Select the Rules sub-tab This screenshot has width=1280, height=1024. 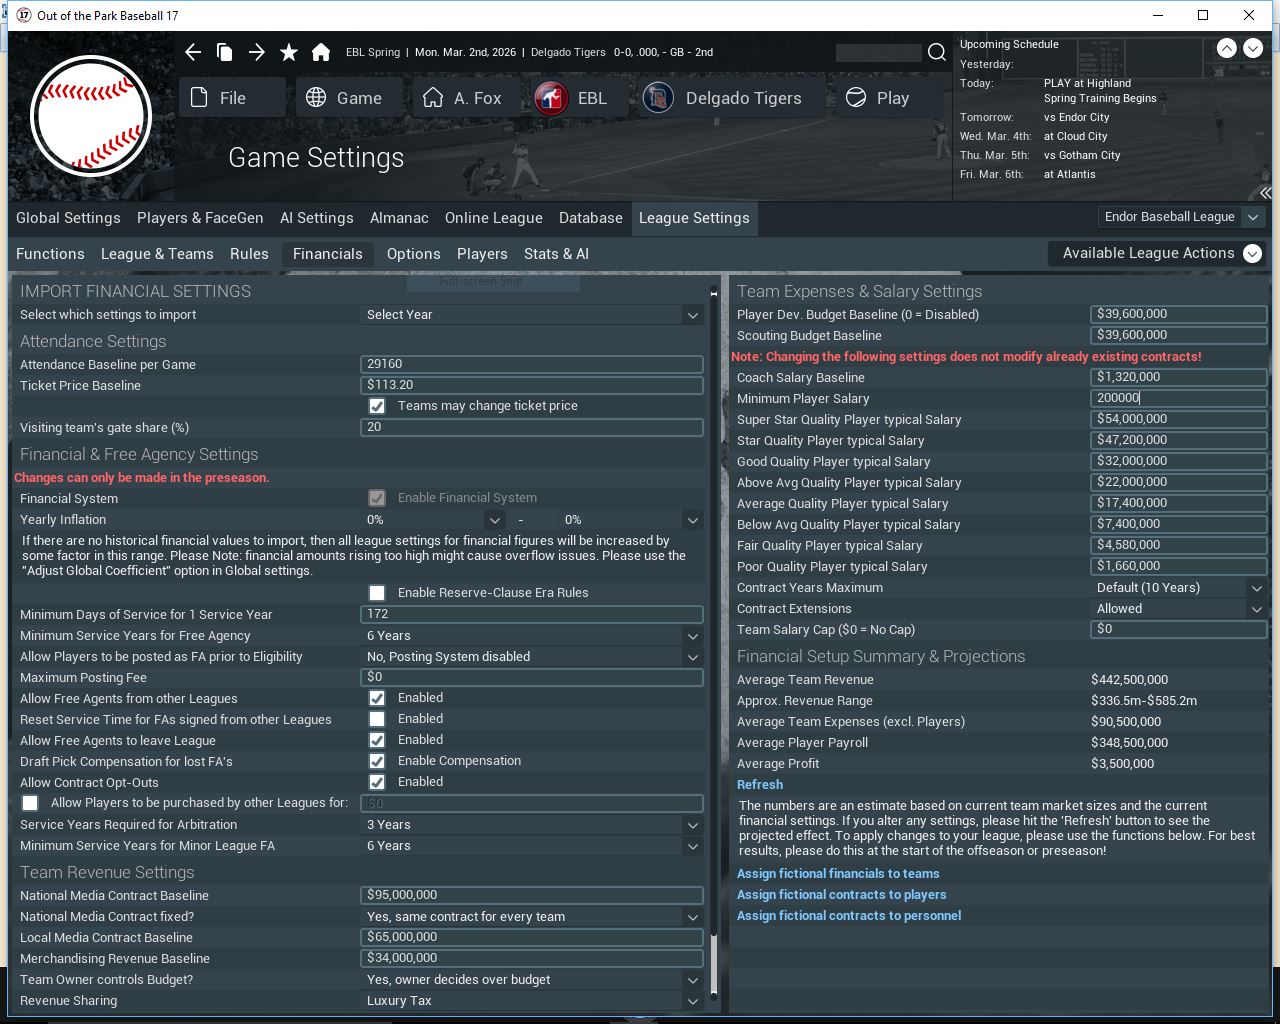pyautogui.click(x=249, y=254)
